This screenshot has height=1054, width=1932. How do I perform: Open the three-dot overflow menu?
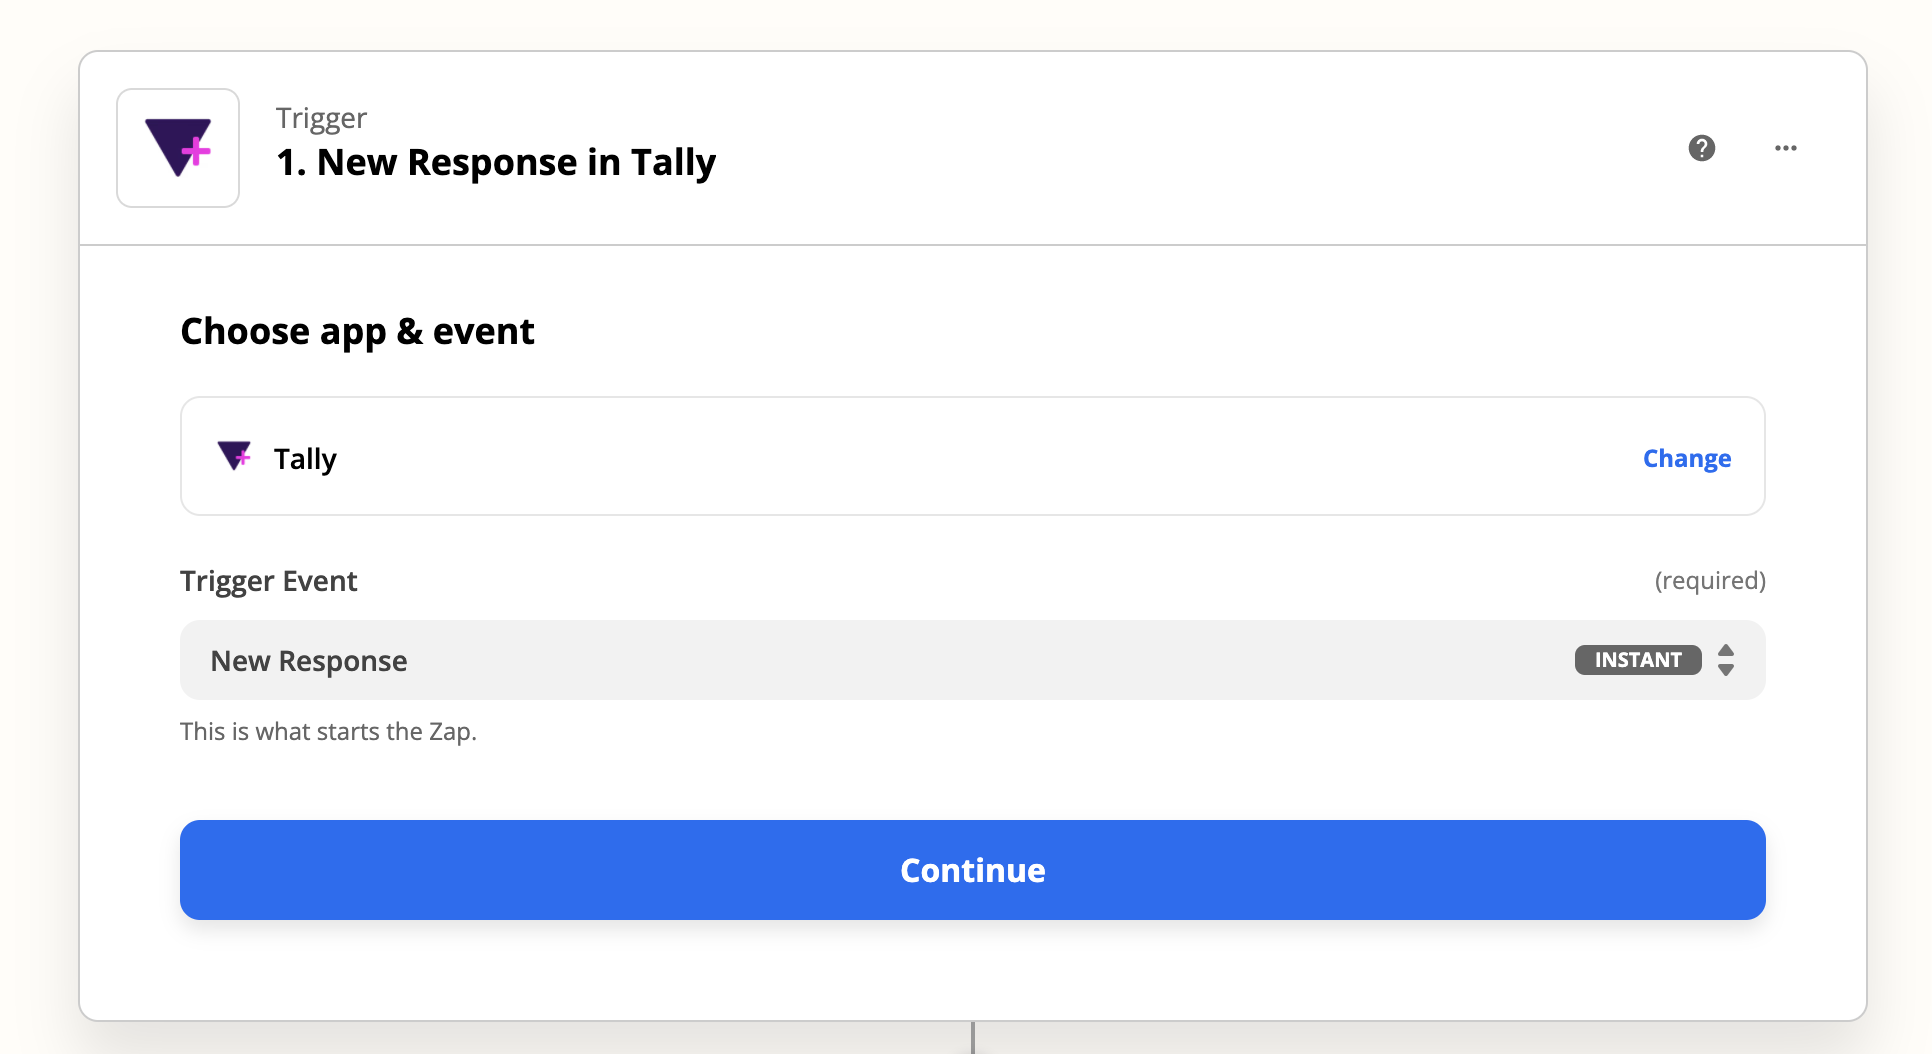click(1786, 147)
